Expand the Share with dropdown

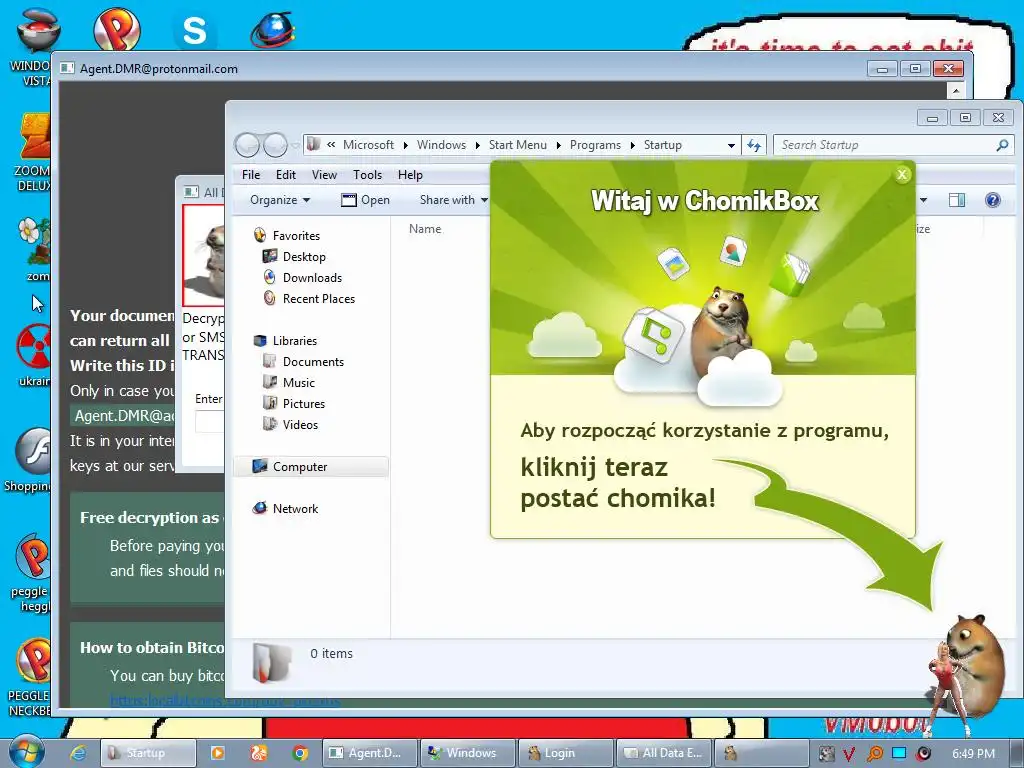coord(453,200)
